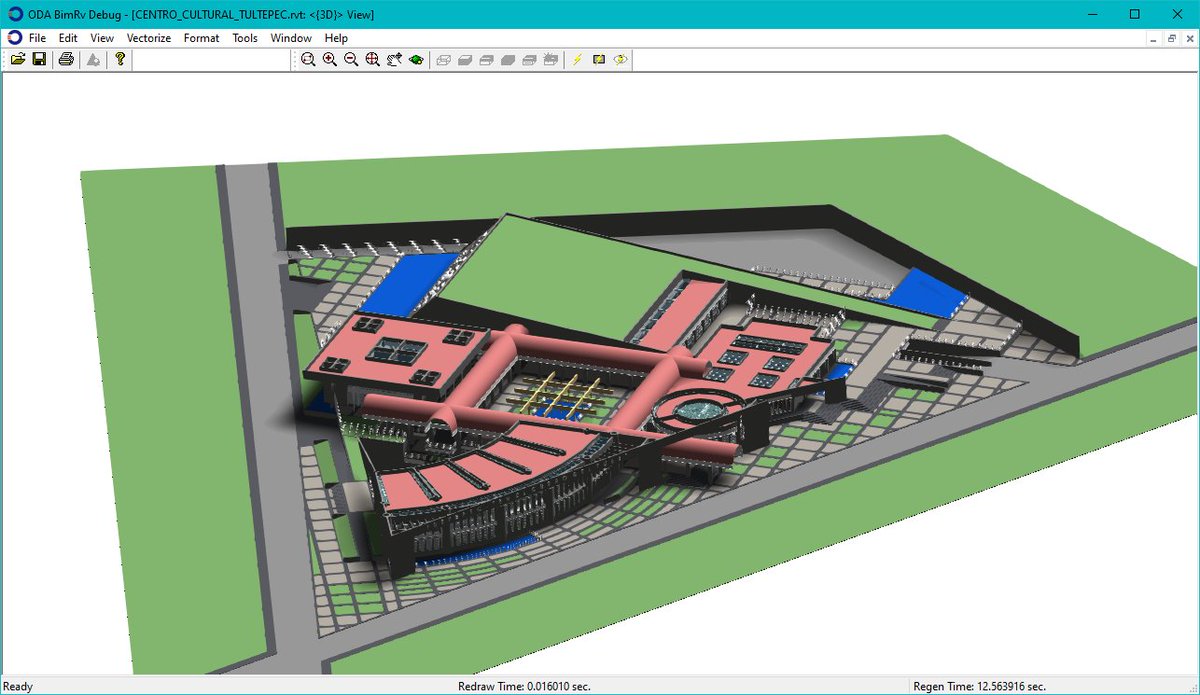Viewport: 1200px width, 695px height.
Task: Click the yellow lightning regen icon
Action: click(577, 59)
